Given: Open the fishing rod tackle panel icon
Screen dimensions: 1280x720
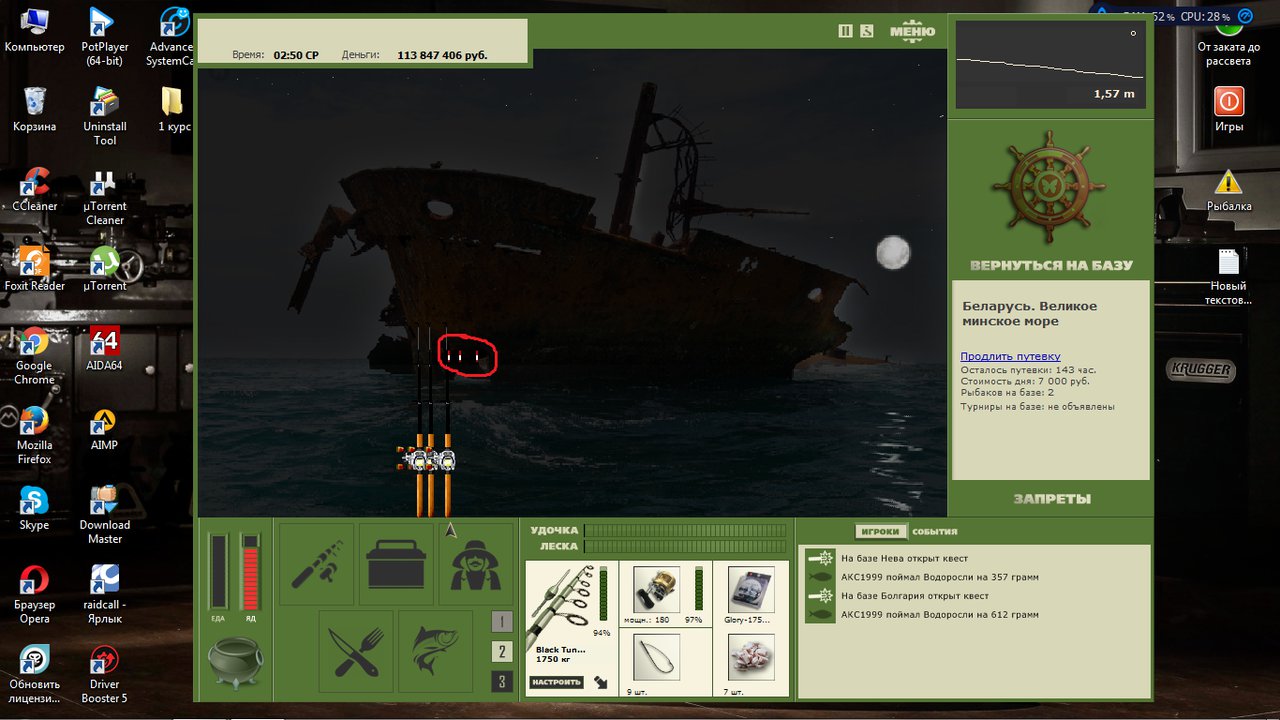Looking at the screenshot, I should coord(316,564).
